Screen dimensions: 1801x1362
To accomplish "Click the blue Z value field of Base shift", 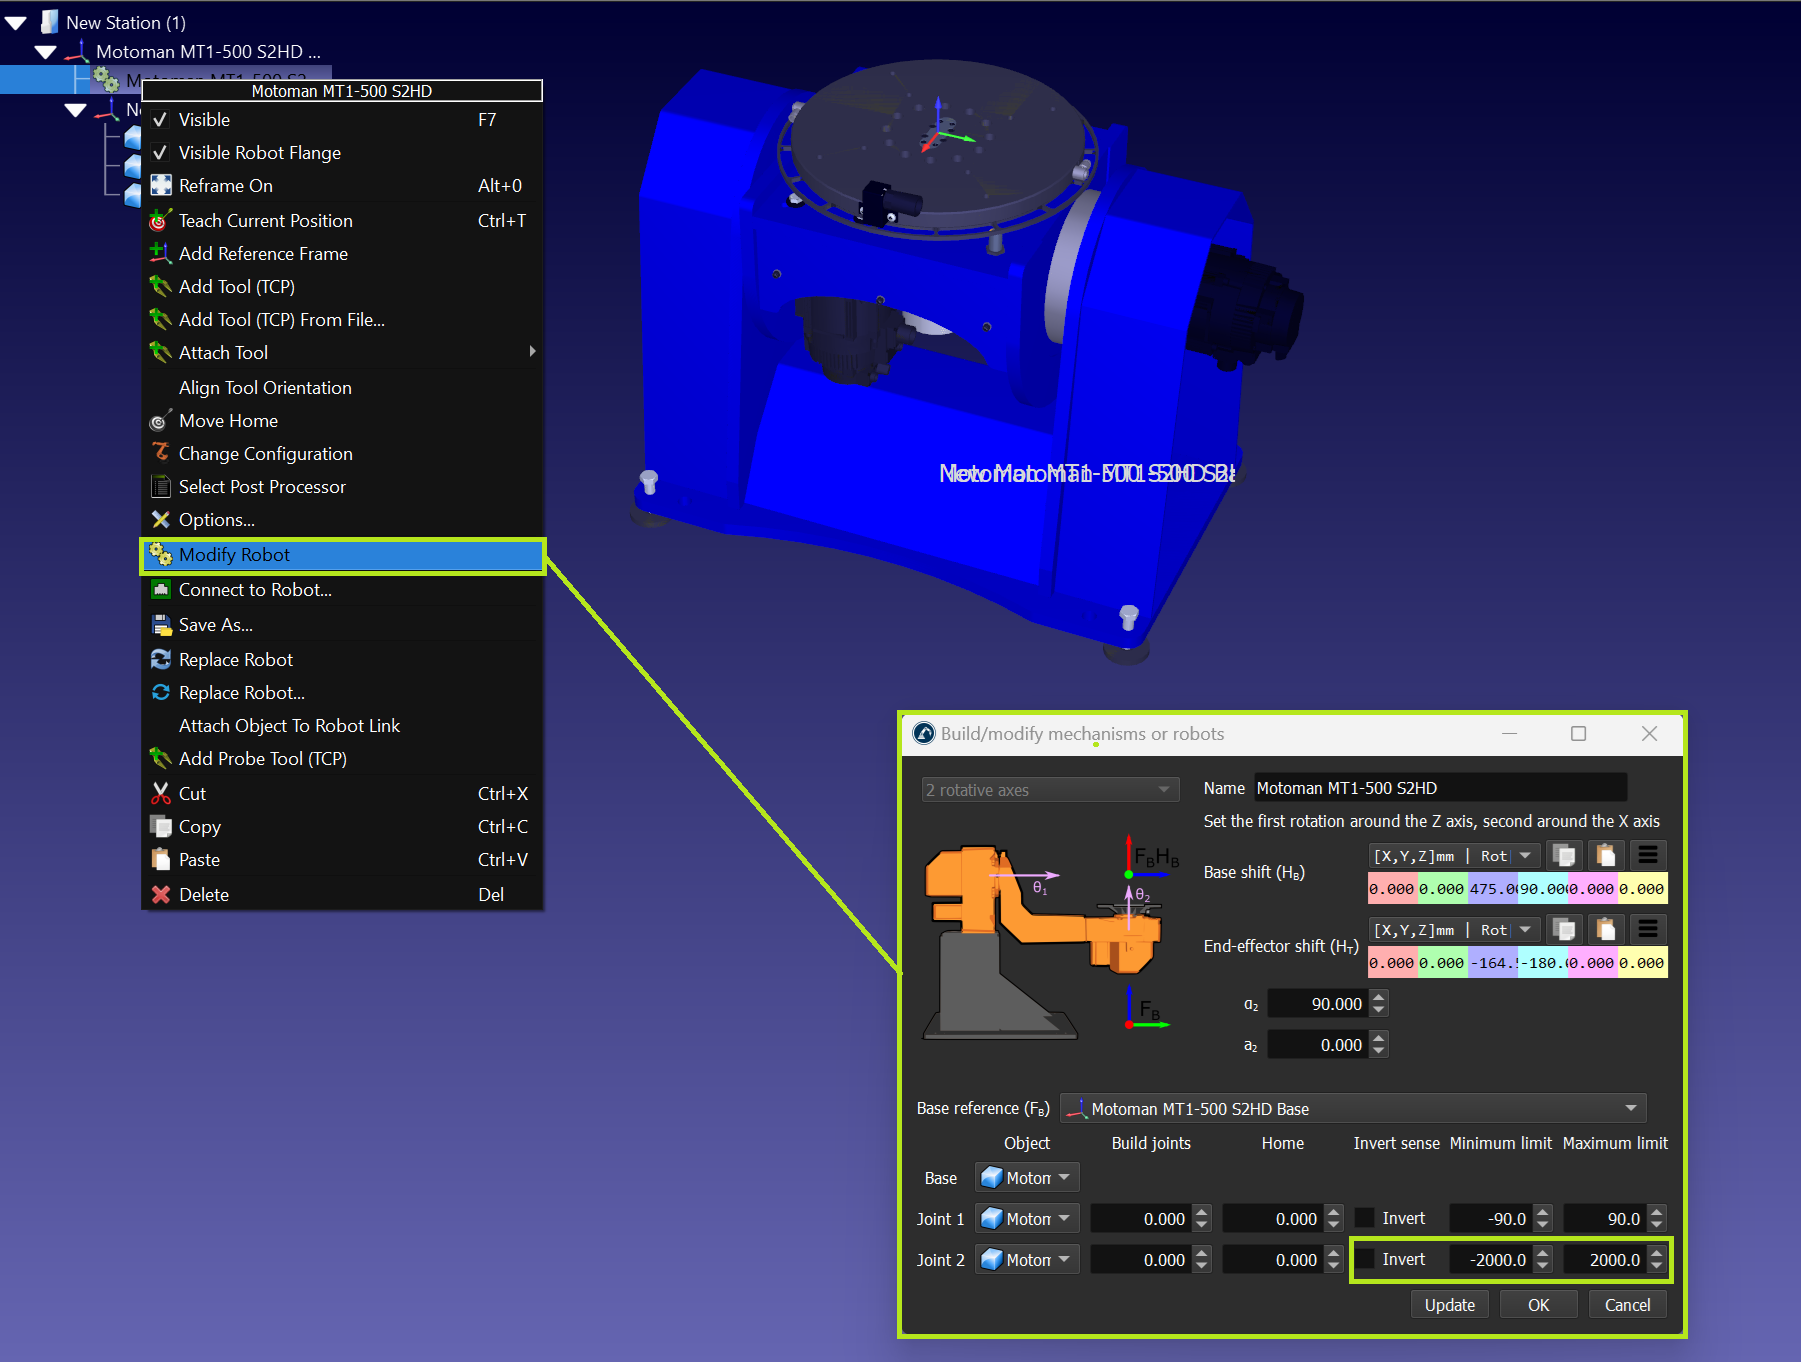I will [x=1492, y=889].
